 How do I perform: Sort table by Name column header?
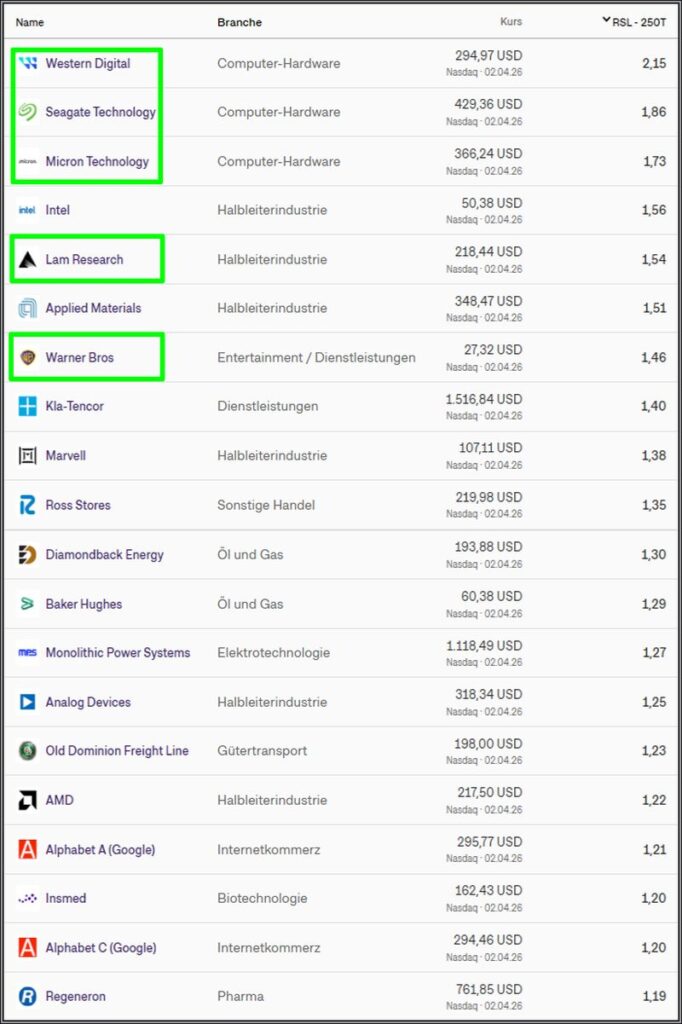point(30,22)
